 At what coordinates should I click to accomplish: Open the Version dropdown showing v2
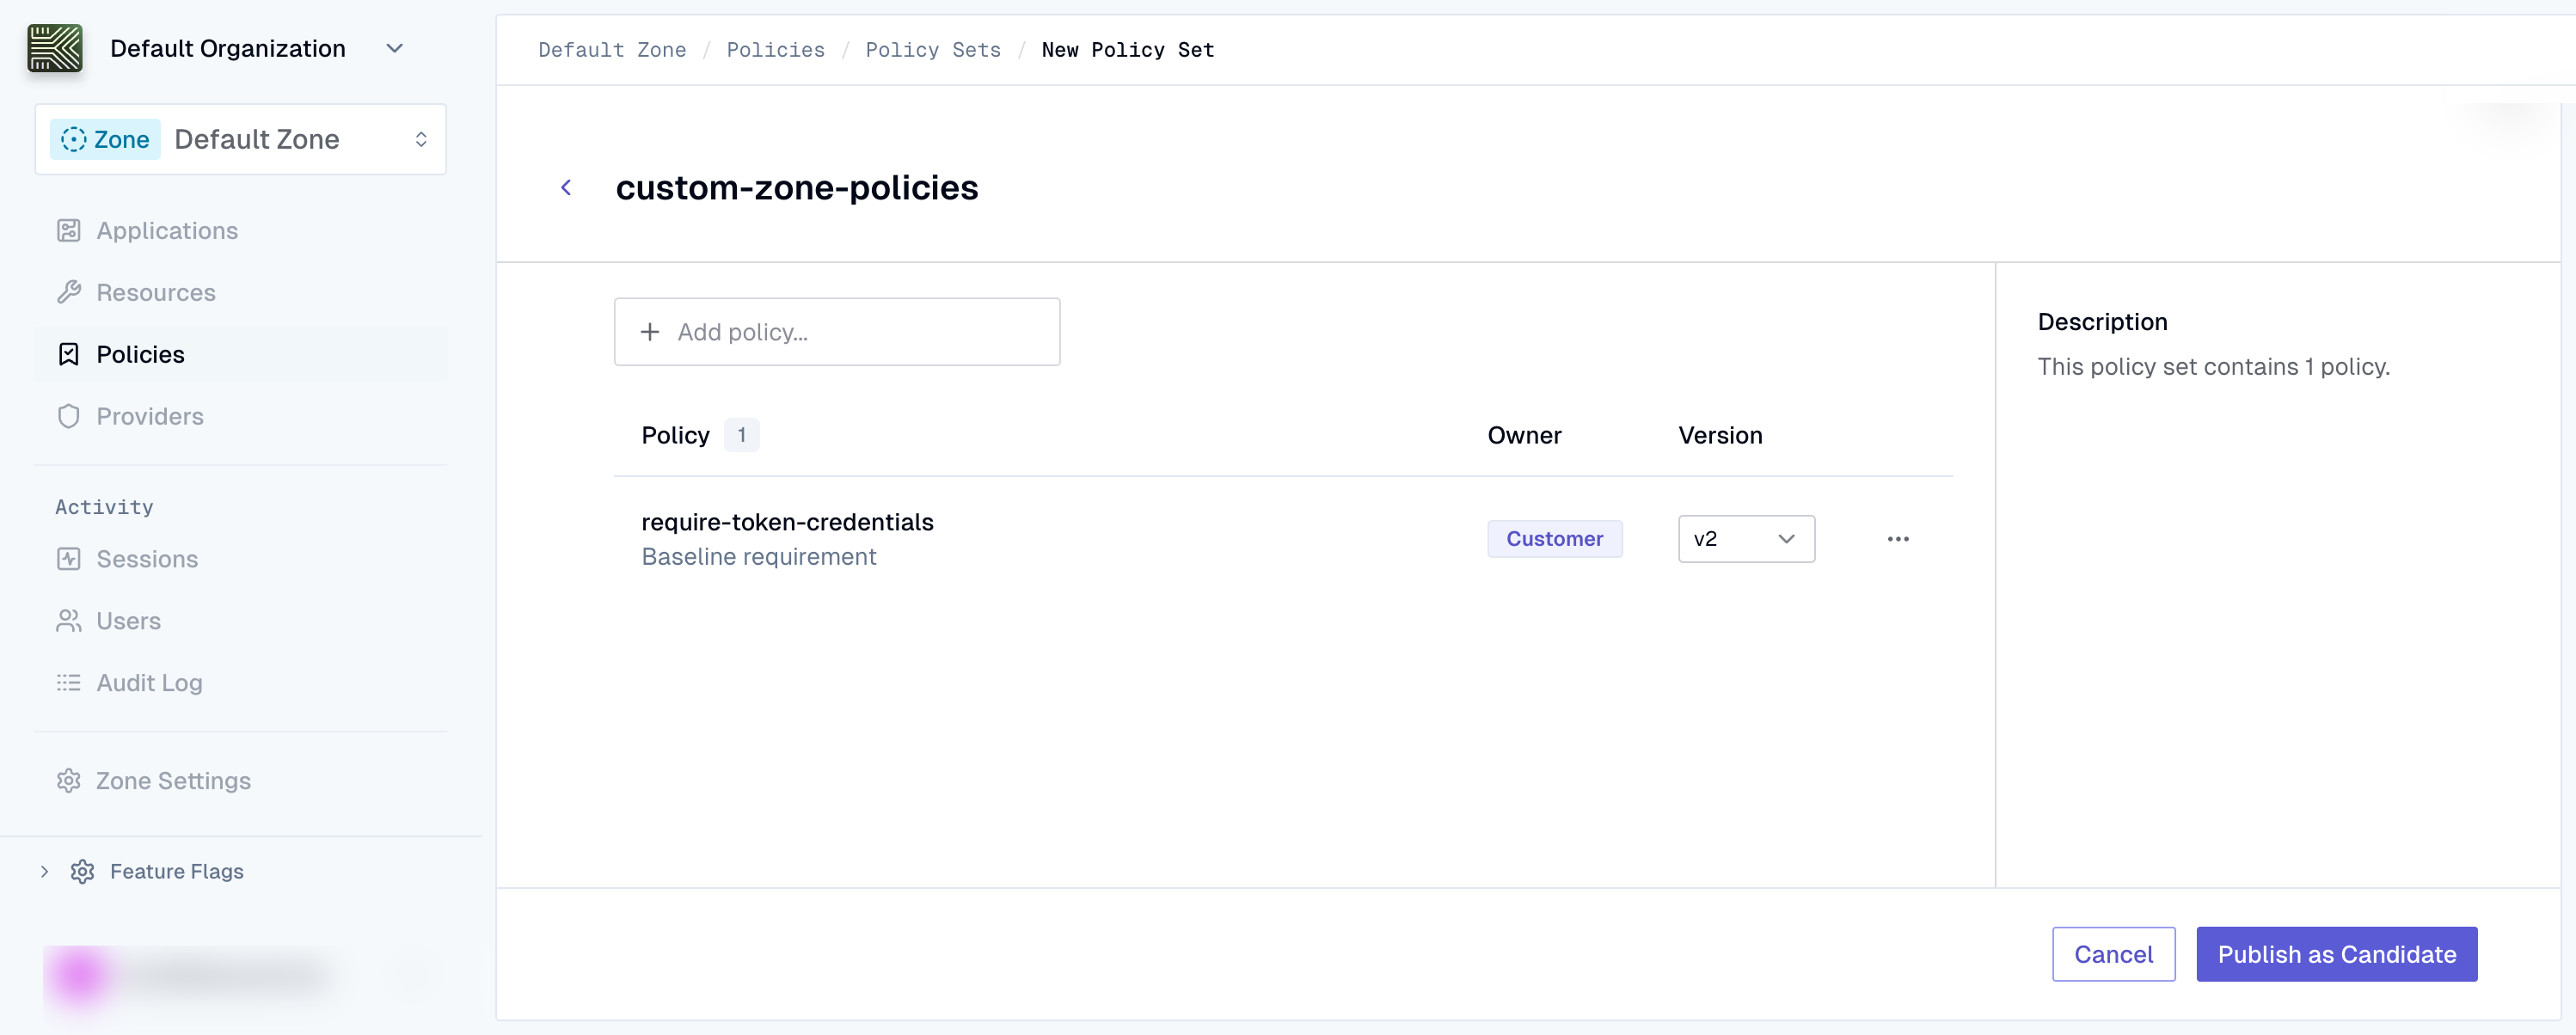[x=1746, y=538]
